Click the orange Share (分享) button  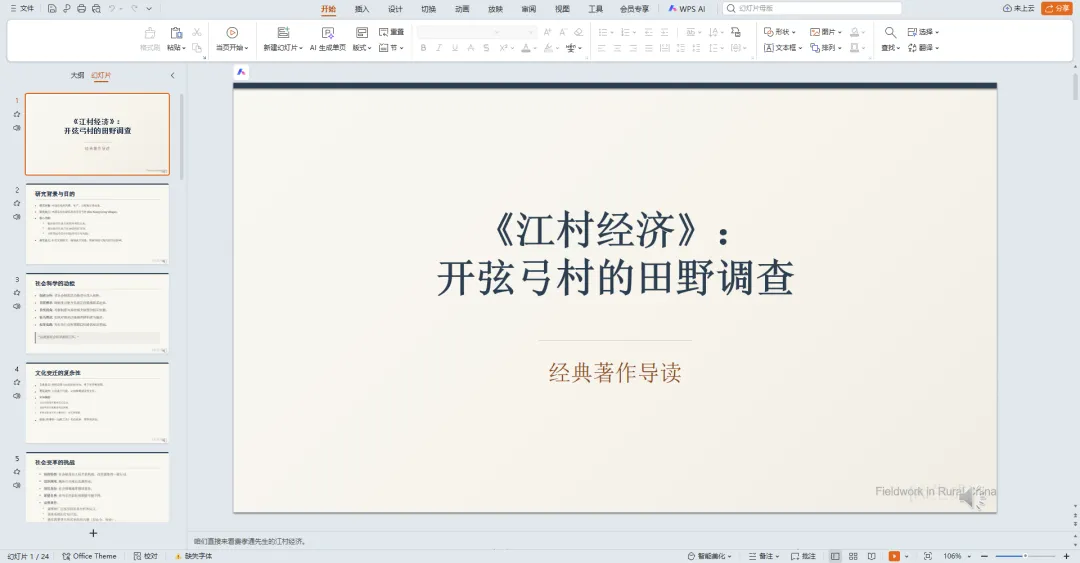tap(1057, 8)
